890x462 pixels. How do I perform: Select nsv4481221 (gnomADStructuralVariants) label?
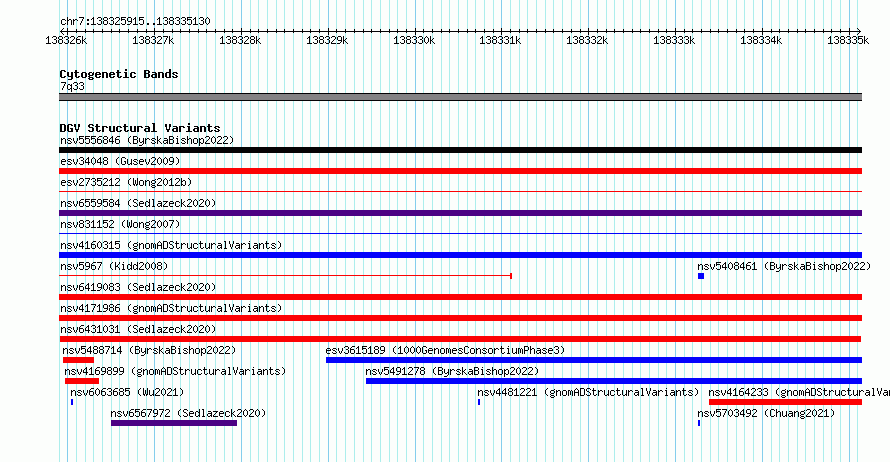point(588,392)
